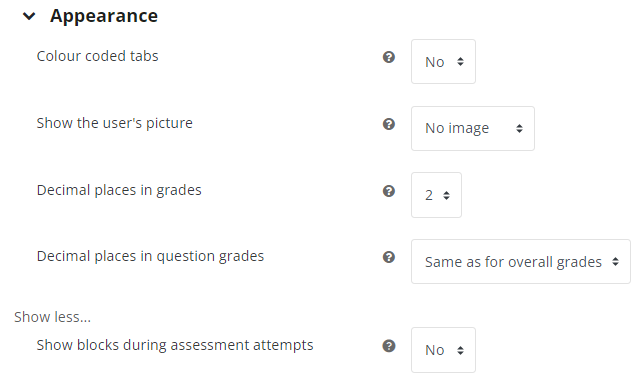Click the Show blocks during assessment attempts label

pos(175,345)
